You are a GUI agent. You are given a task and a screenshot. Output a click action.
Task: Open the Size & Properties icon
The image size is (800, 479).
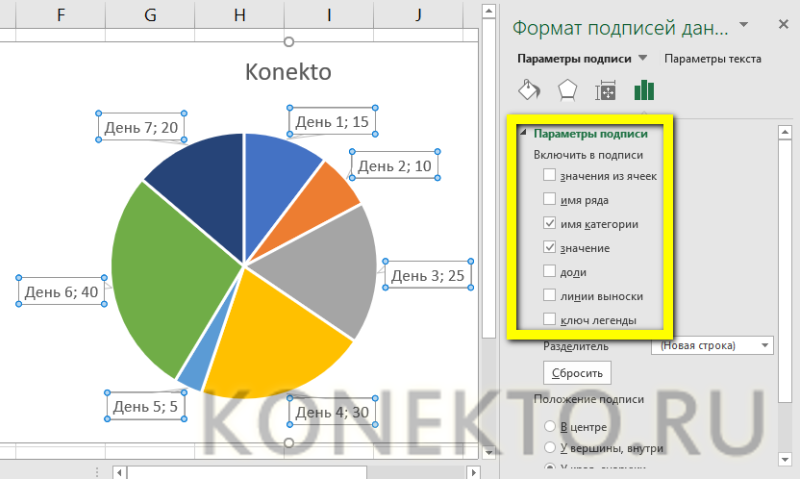606,90
